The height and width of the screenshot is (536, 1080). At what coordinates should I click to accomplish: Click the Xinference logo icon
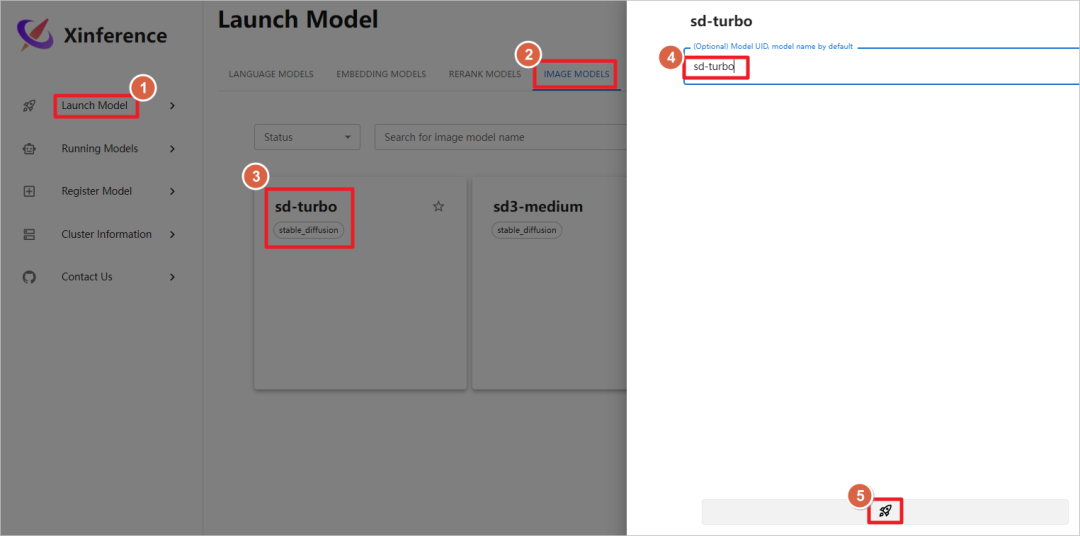point(34,34)
